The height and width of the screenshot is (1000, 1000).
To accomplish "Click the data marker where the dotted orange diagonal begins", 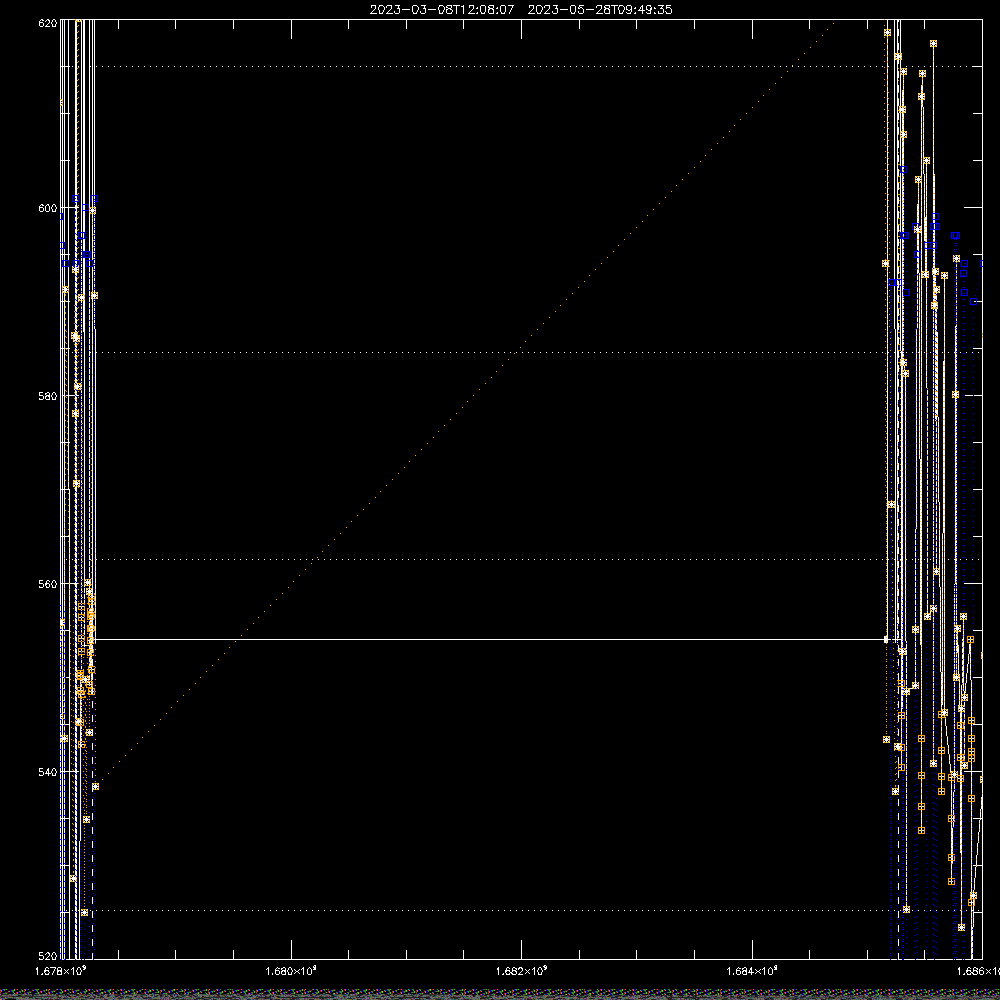I will (96, 786).
